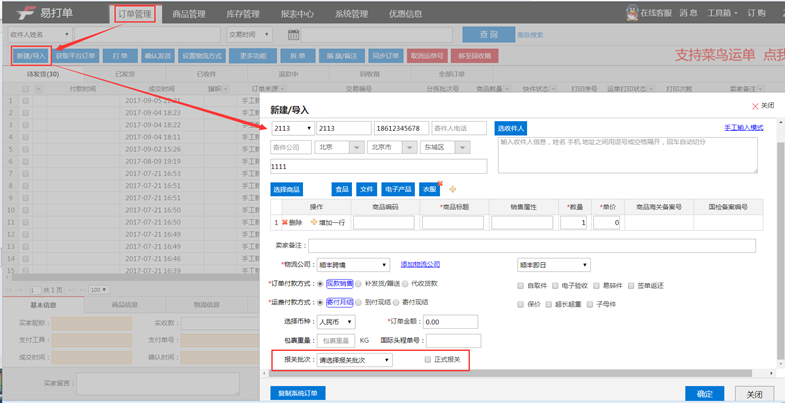Go to first page of order list
Viewport: 785px width, 403px height.
point(10,290)
